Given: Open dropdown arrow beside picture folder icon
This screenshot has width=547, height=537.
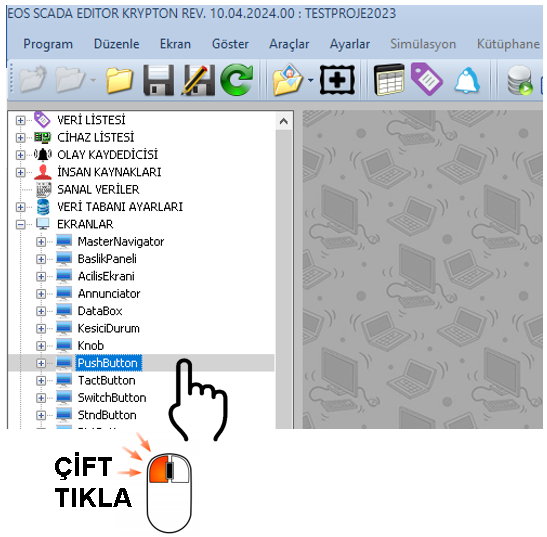Looking at the screenshot, I should coord(310,81).
